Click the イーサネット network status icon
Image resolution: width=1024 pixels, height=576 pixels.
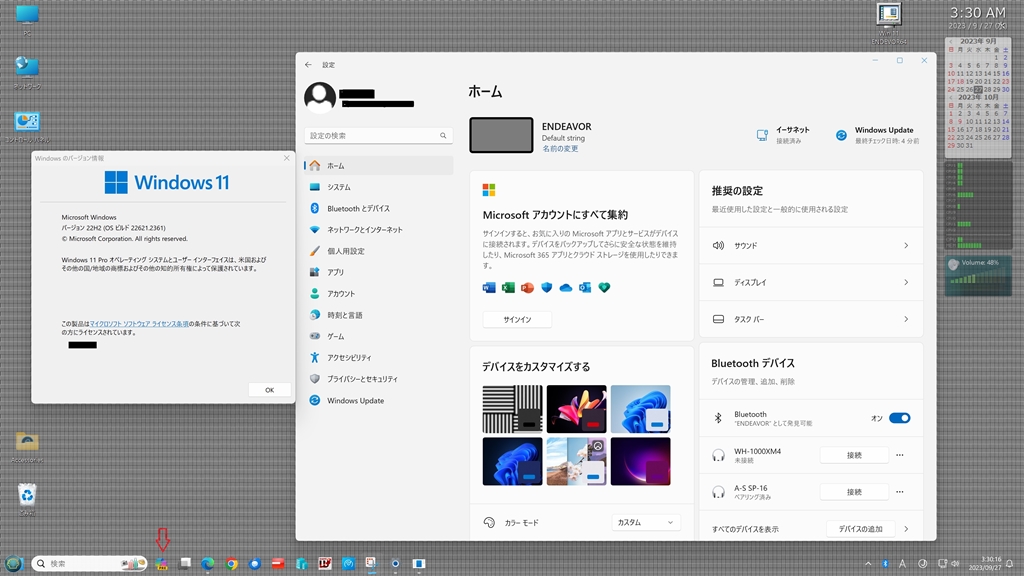pos(762,135)
